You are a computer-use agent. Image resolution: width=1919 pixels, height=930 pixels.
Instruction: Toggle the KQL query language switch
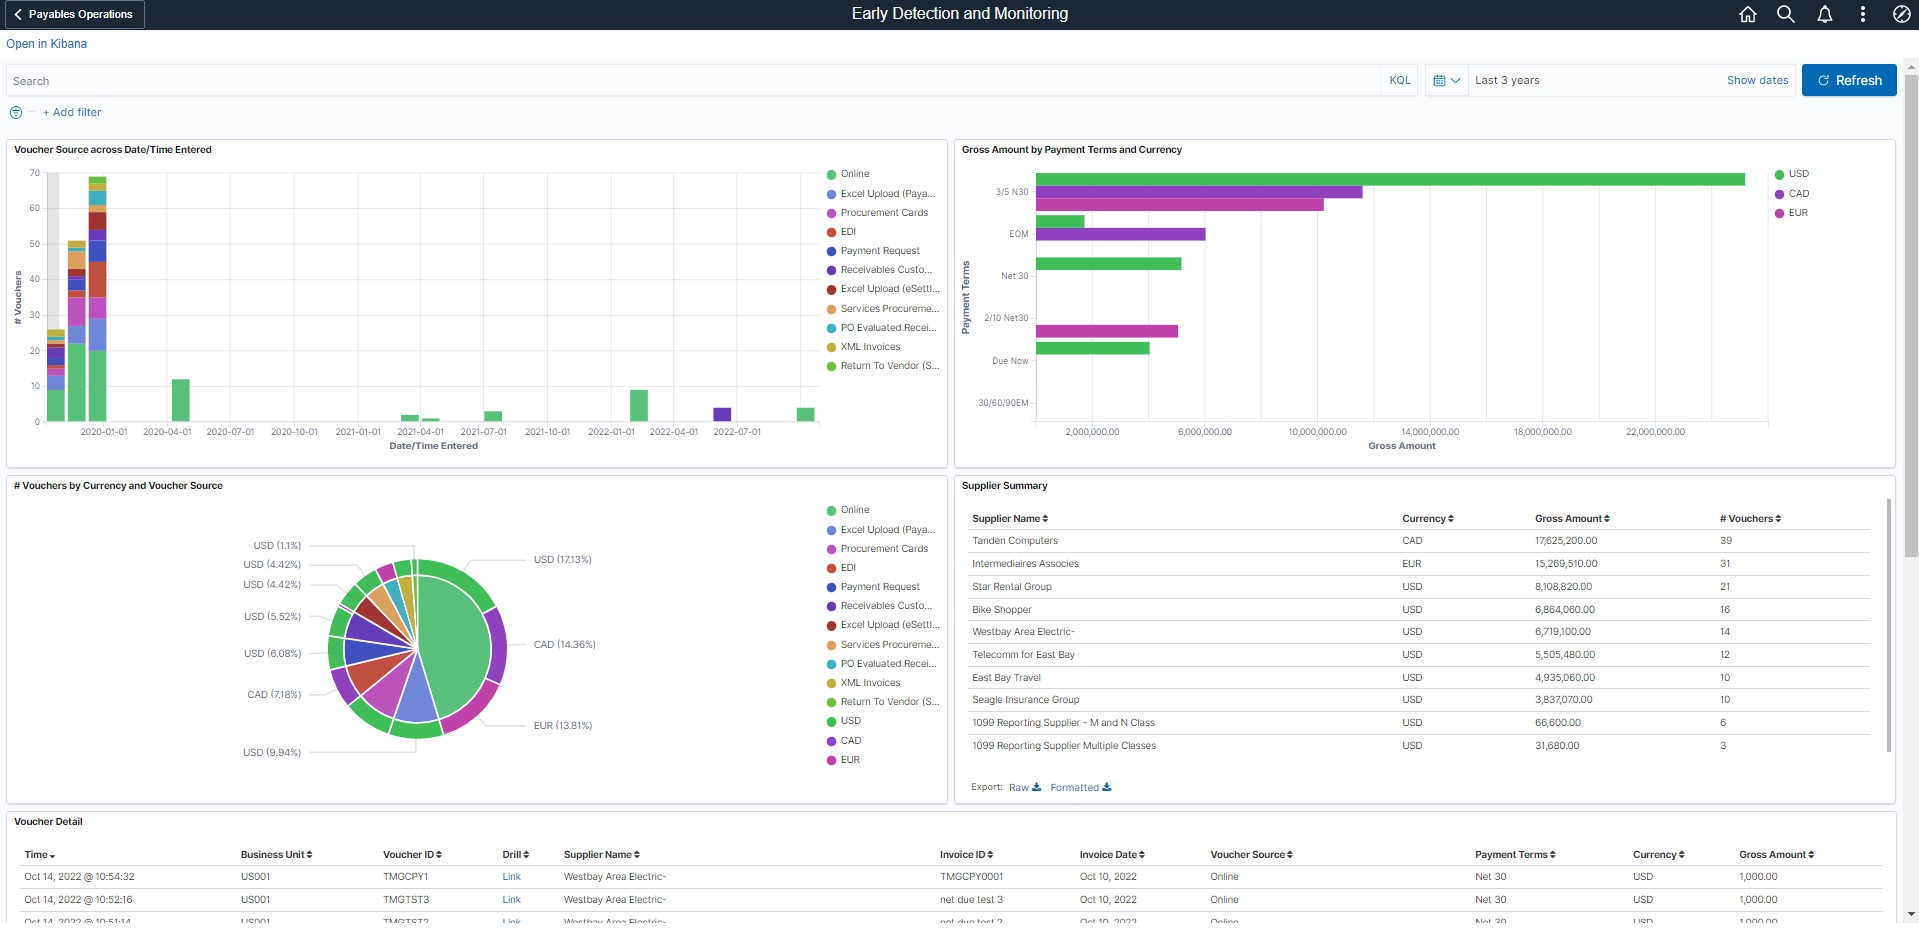tap(1400, 80)
